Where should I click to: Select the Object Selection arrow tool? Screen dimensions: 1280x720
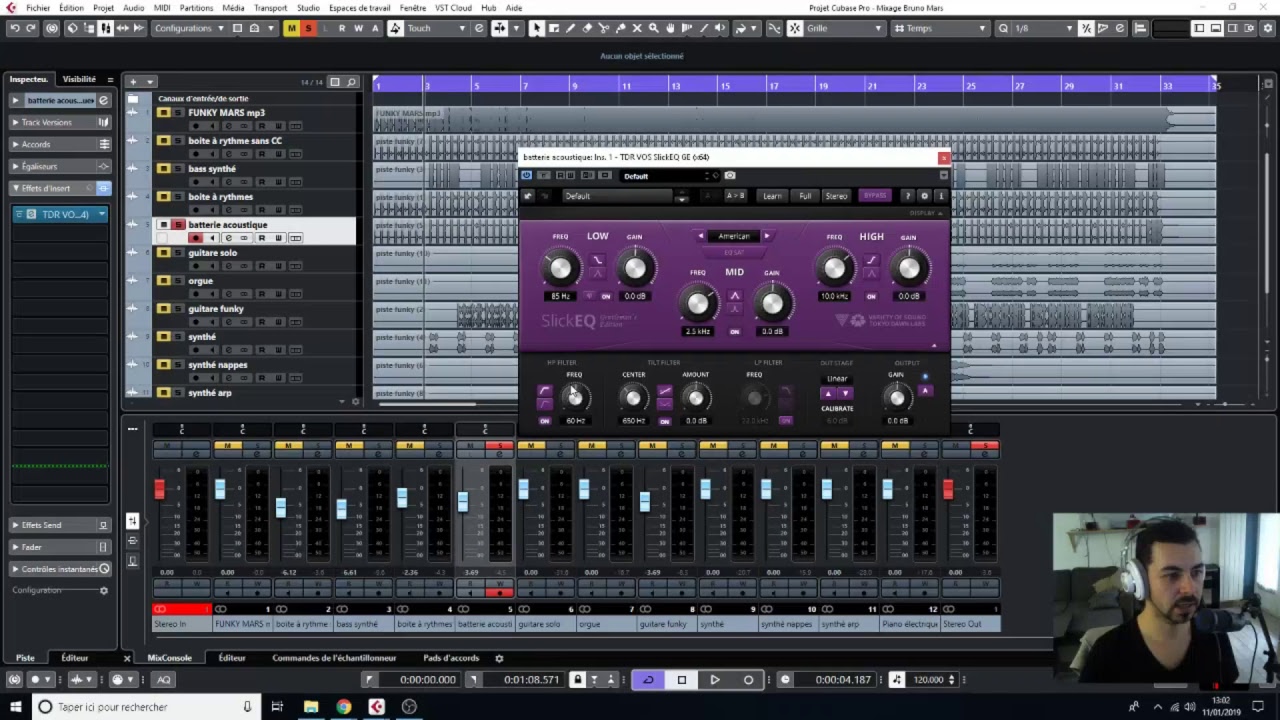[x=537, y=28]
